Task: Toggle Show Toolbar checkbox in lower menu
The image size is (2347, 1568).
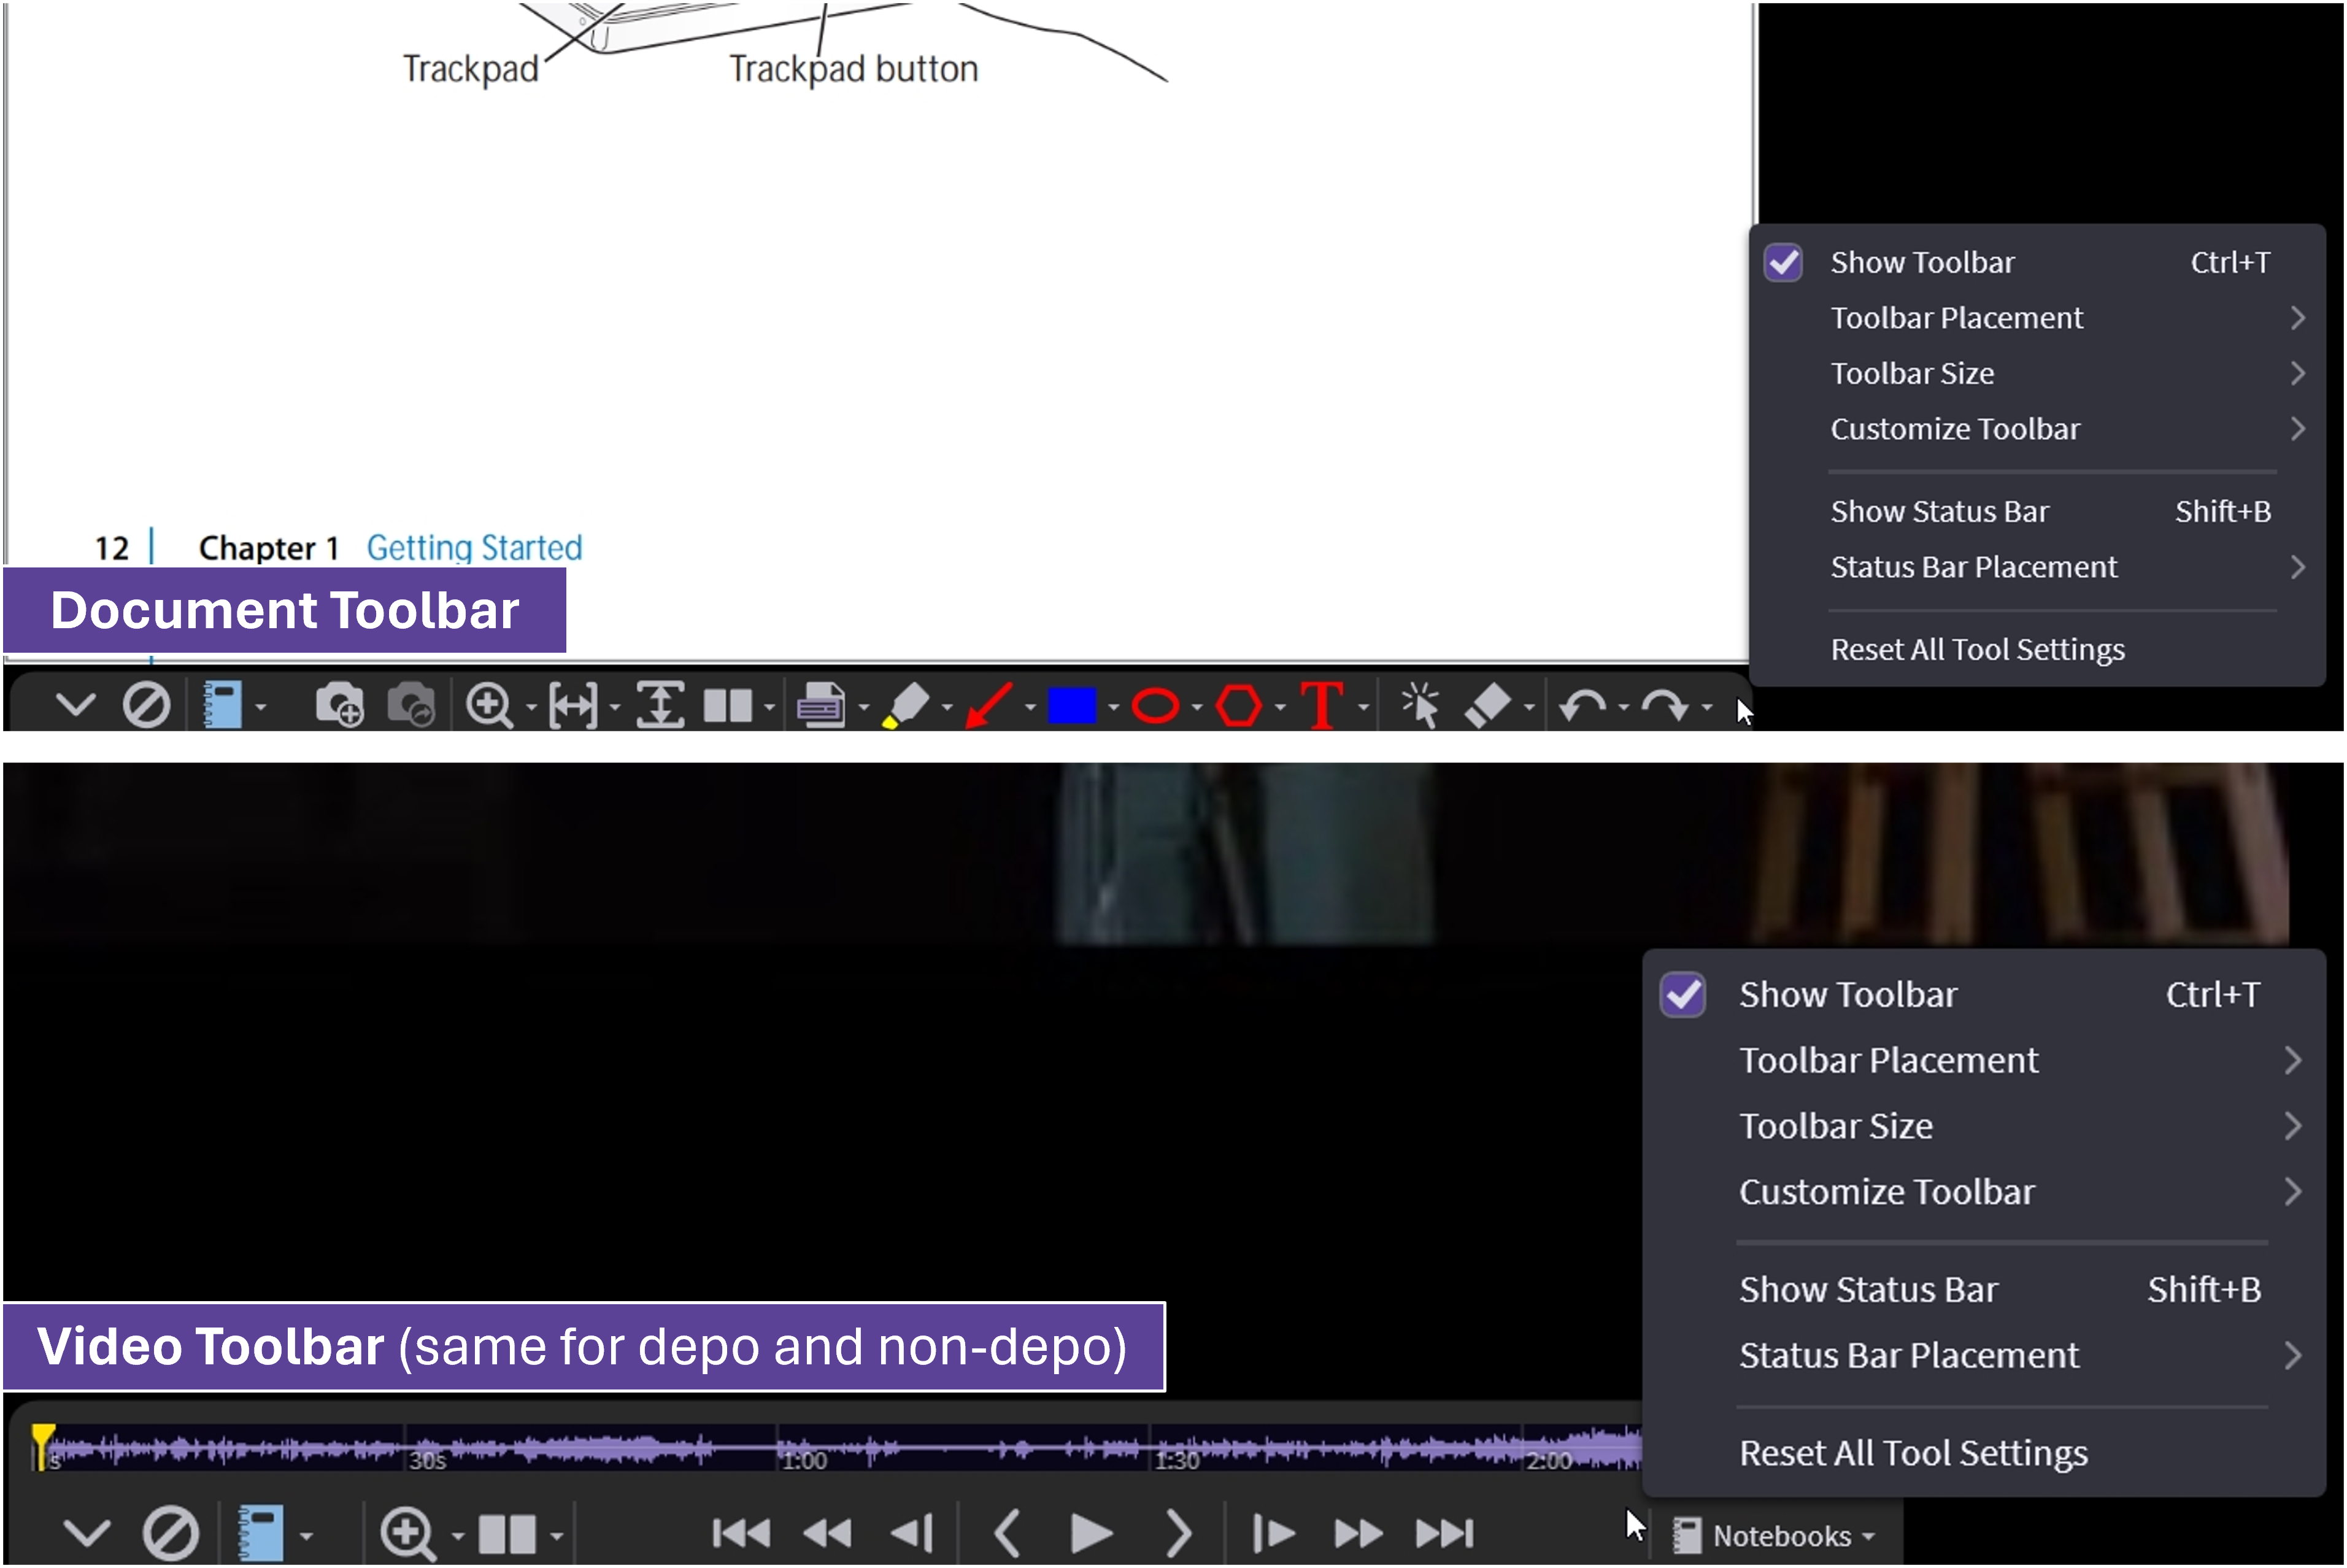Action: pyautogui.click(x=1683, y=994)
